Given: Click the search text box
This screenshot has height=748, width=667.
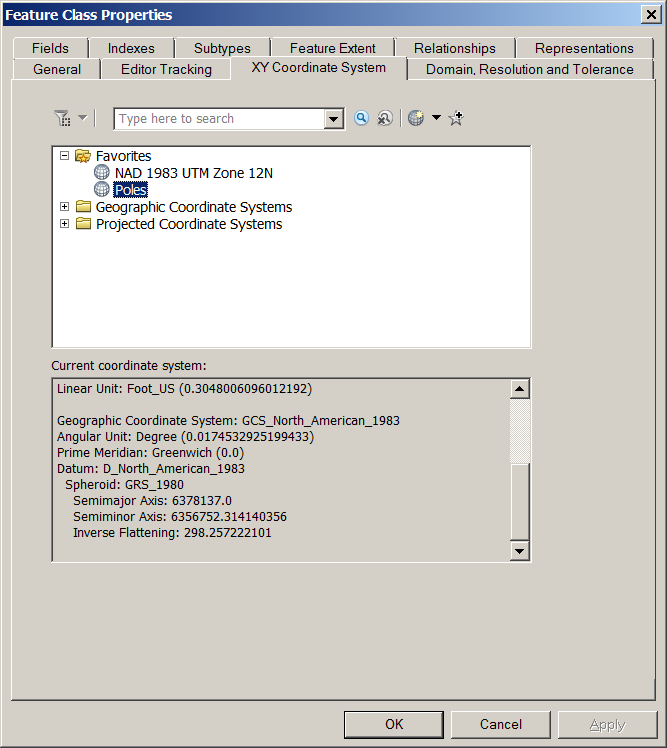Looking at the screenshot, I should coord(219,119).
